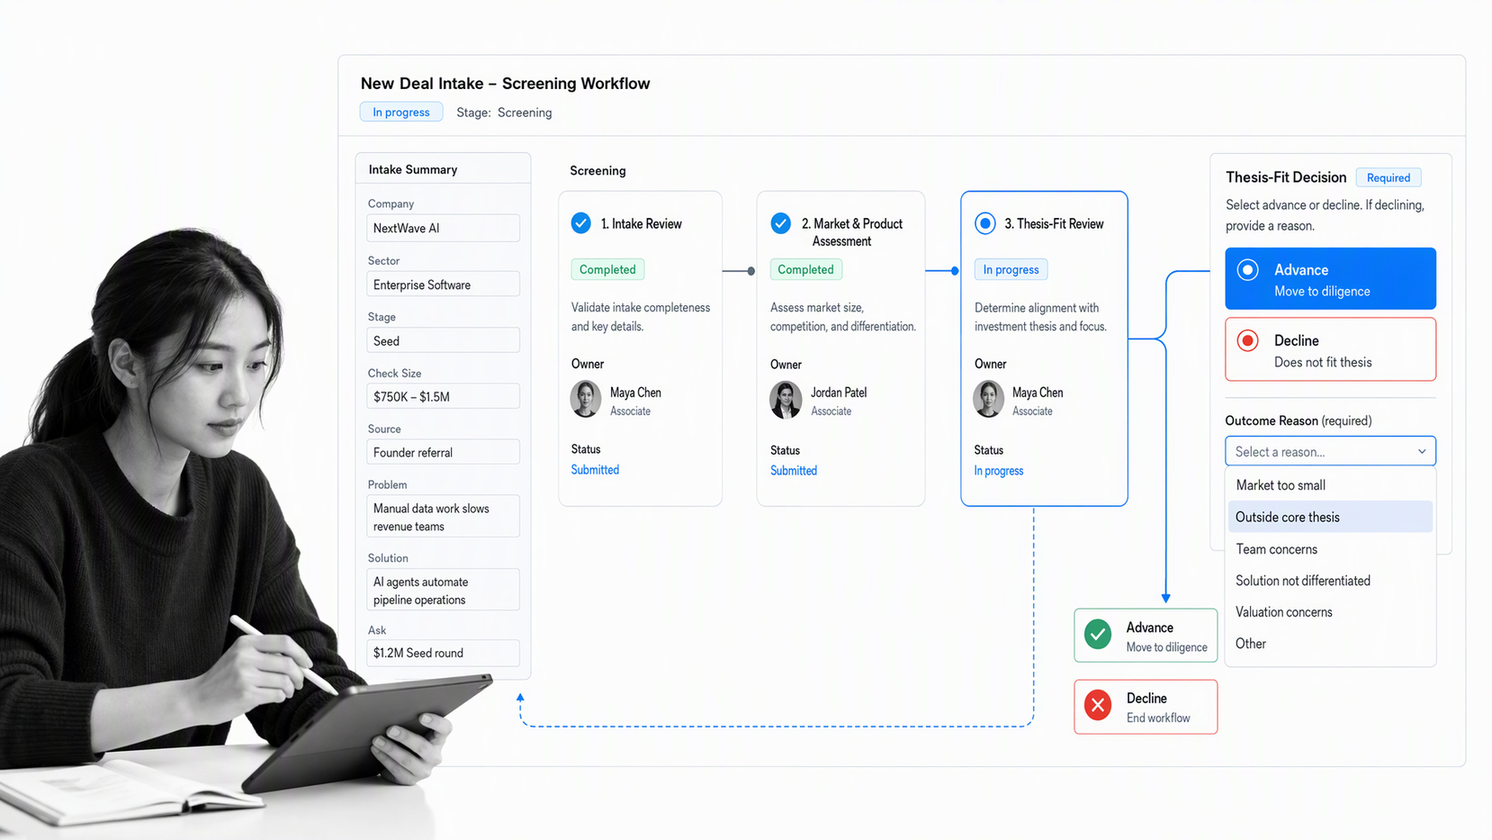
Task: Select the Thesis-Fit Review step radio indicator
Action: [x=985, y=223]
